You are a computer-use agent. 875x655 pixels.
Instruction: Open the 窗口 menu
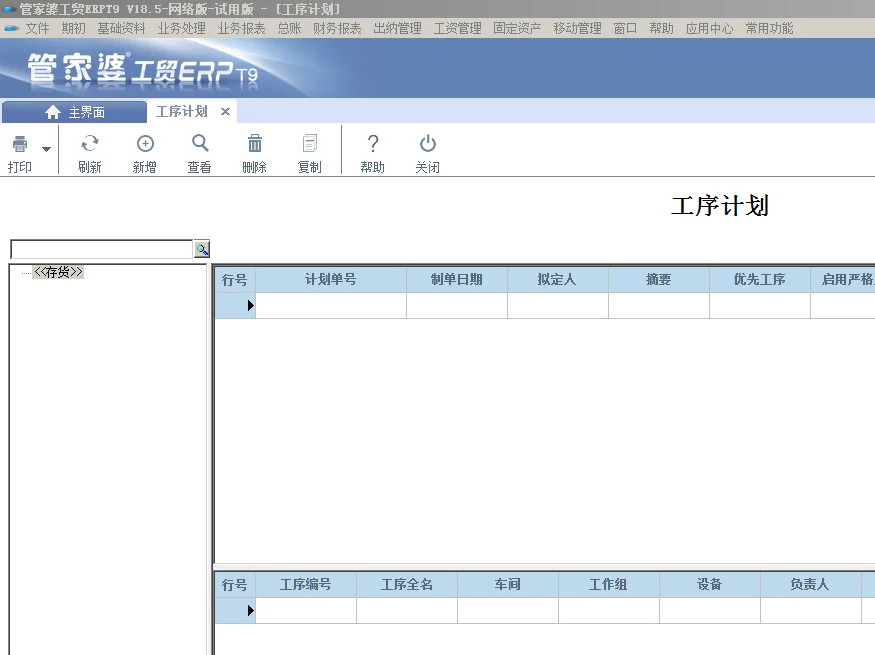[x=625, y=28]
